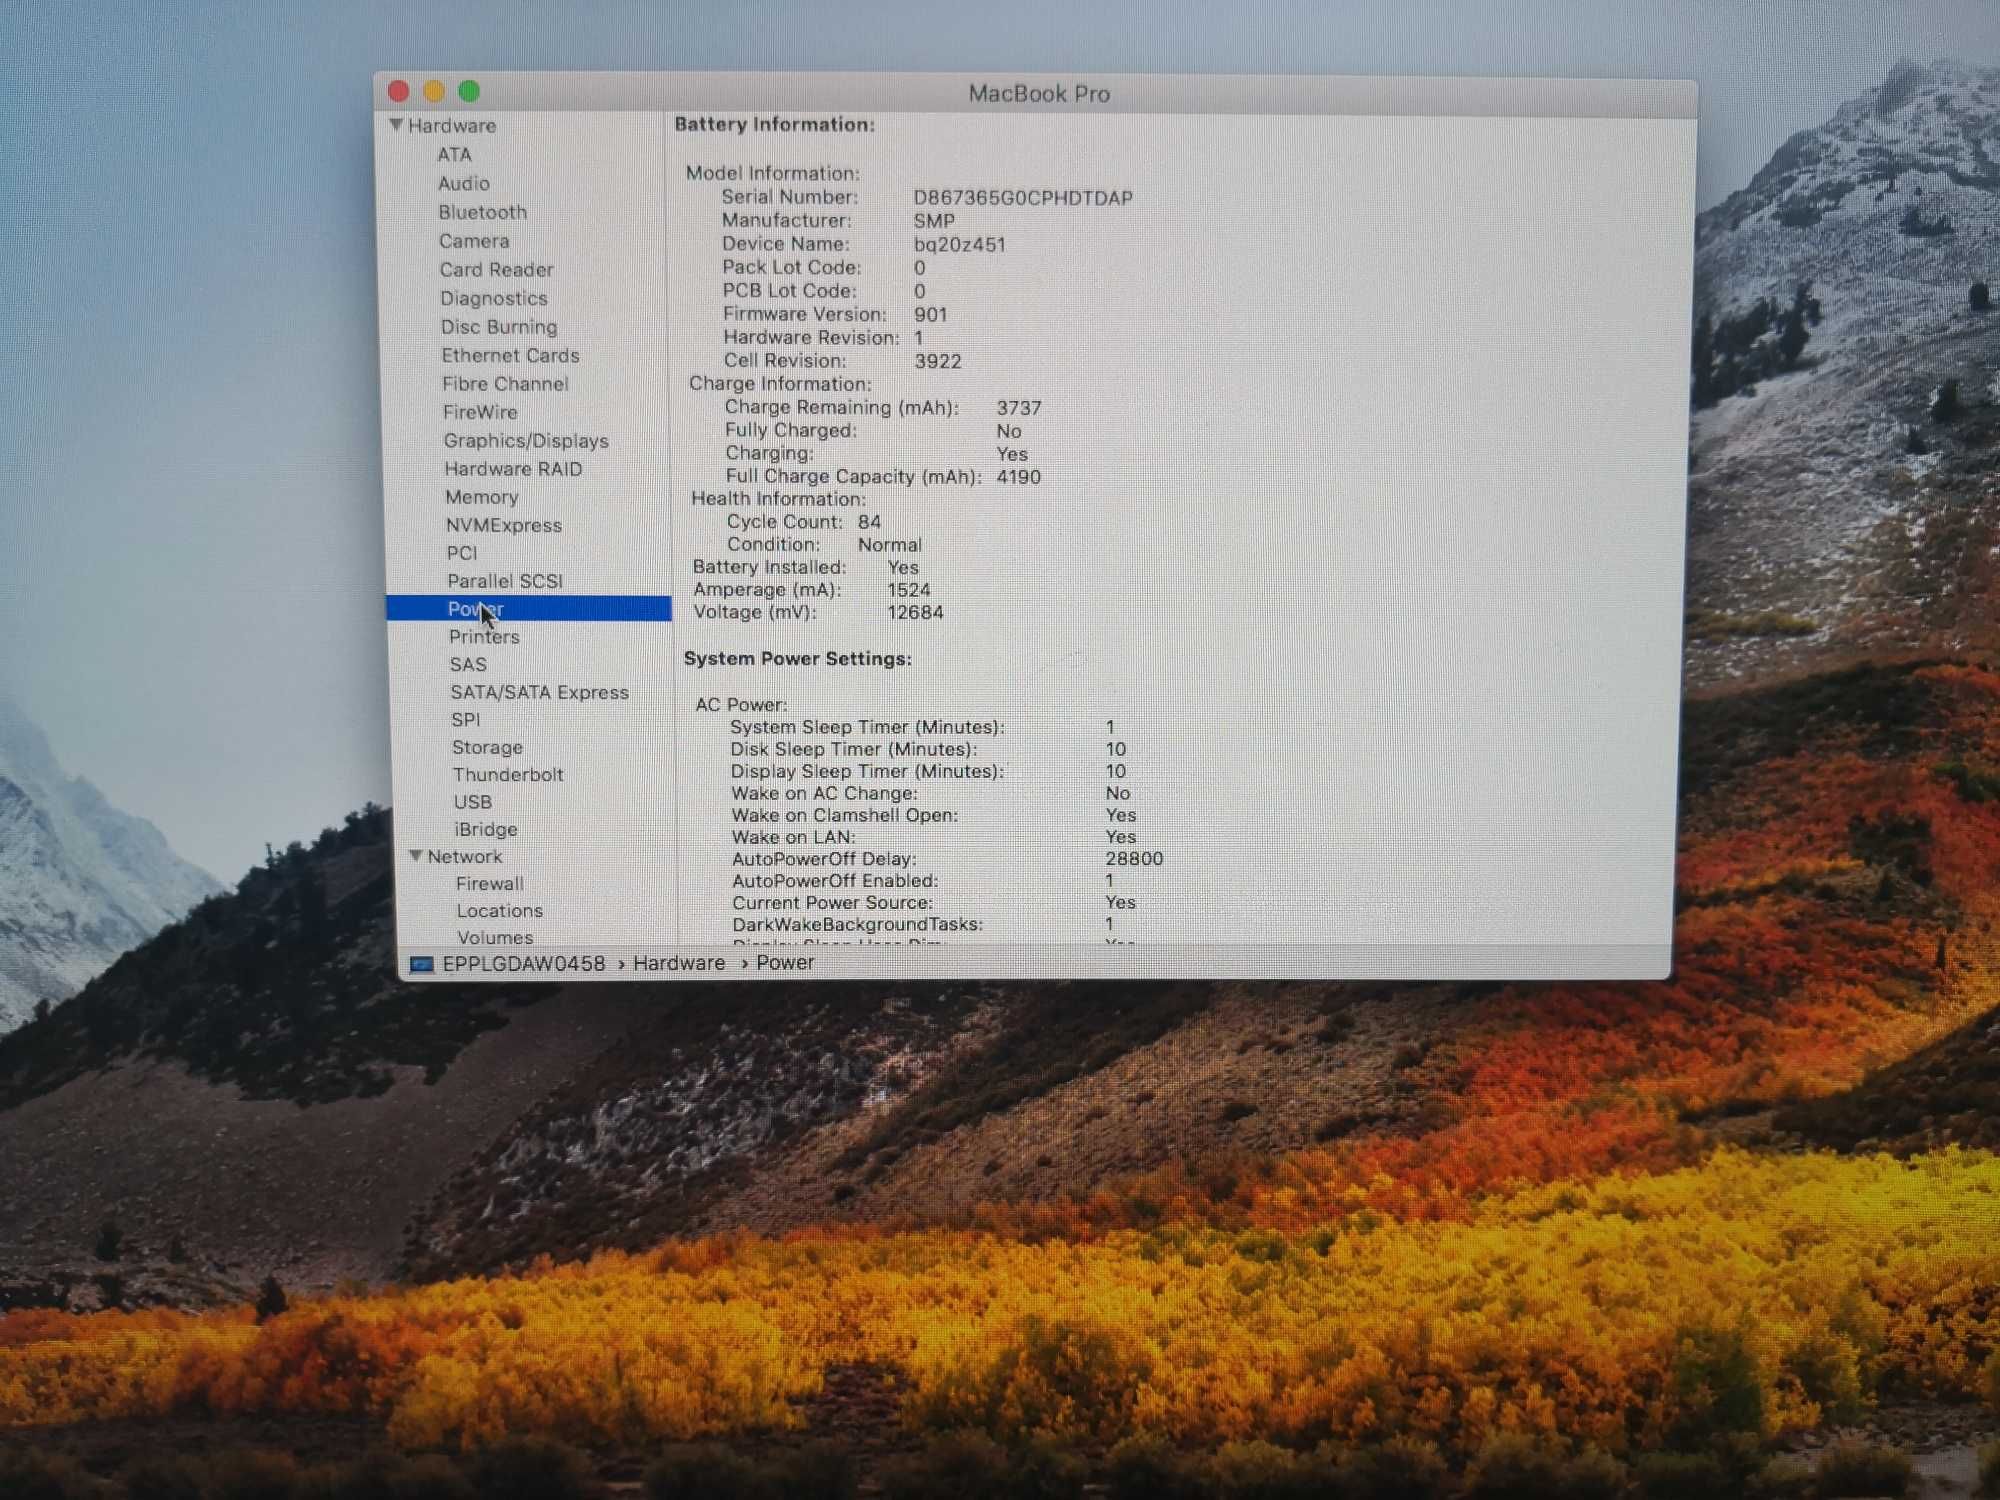Click Charge Remaining value 3737

click(x=1019, y=408)
